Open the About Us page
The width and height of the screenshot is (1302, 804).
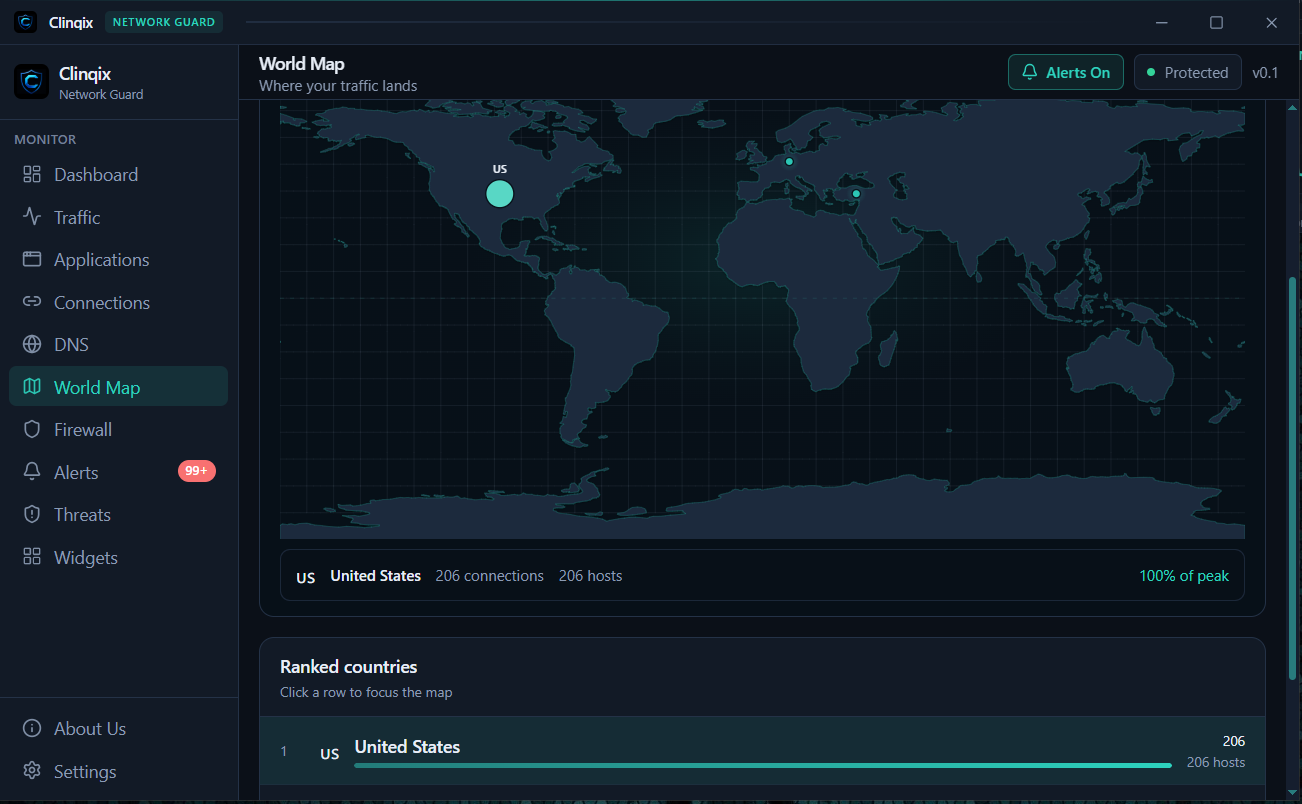(x=119, y=729)
